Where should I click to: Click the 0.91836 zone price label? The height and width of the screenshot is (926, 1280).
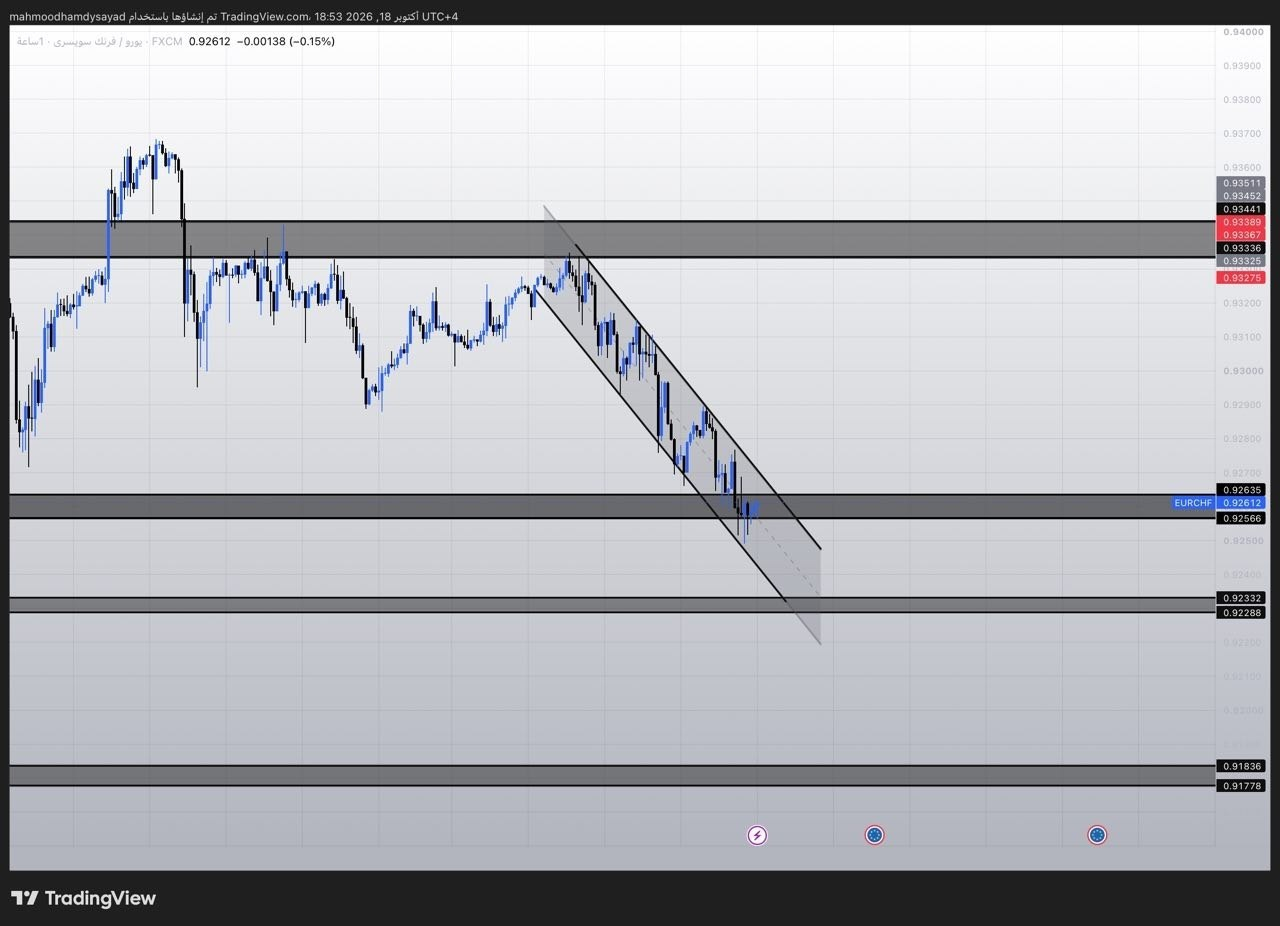point(1241,766)
